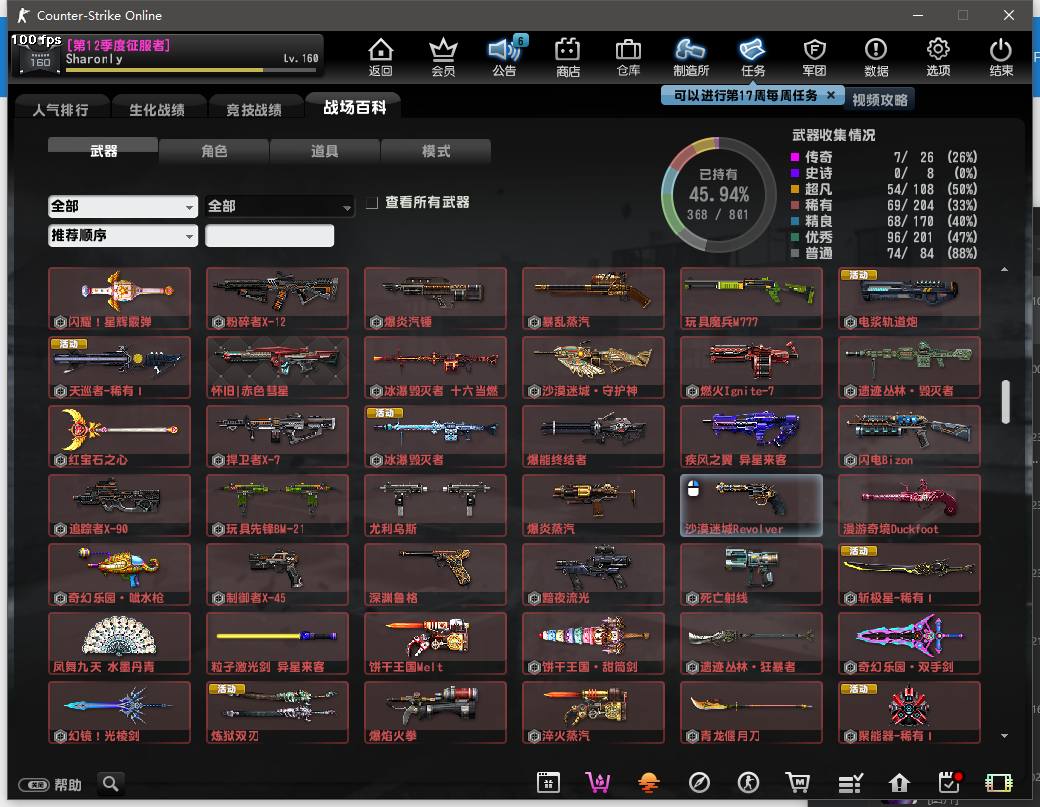Image resolution: width=1040 pixels, height=807 pixels.
Task: Expand the first 全部 category dropdown
Action: pyautogui.click(x=123, y=206)
